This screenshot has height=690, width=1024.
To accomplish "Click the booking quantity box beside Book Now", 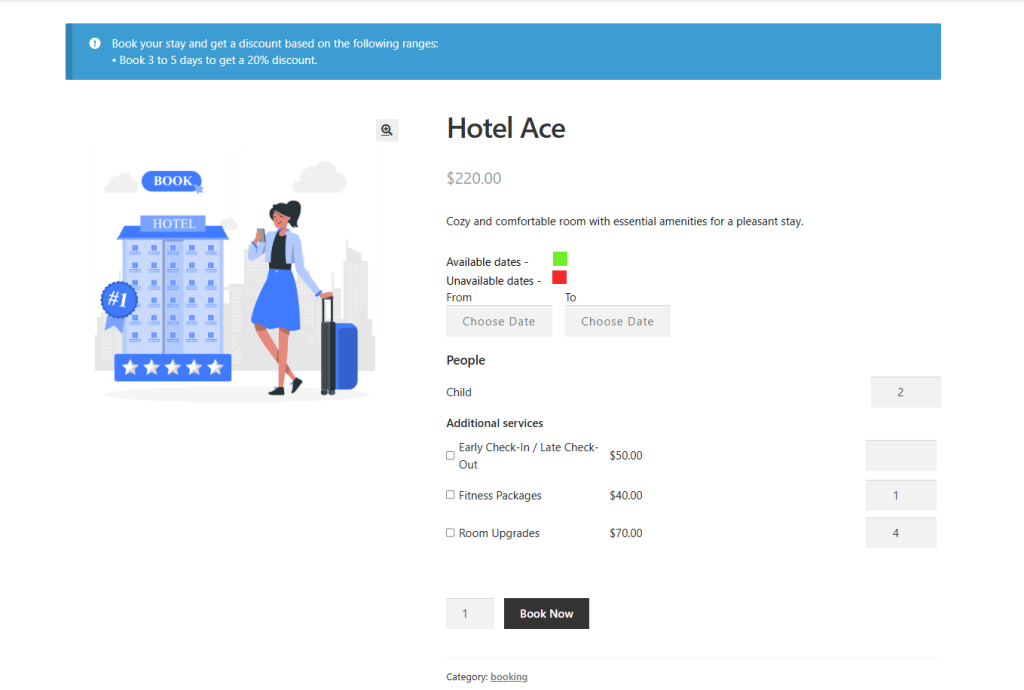I will click(x=470, y=613).
